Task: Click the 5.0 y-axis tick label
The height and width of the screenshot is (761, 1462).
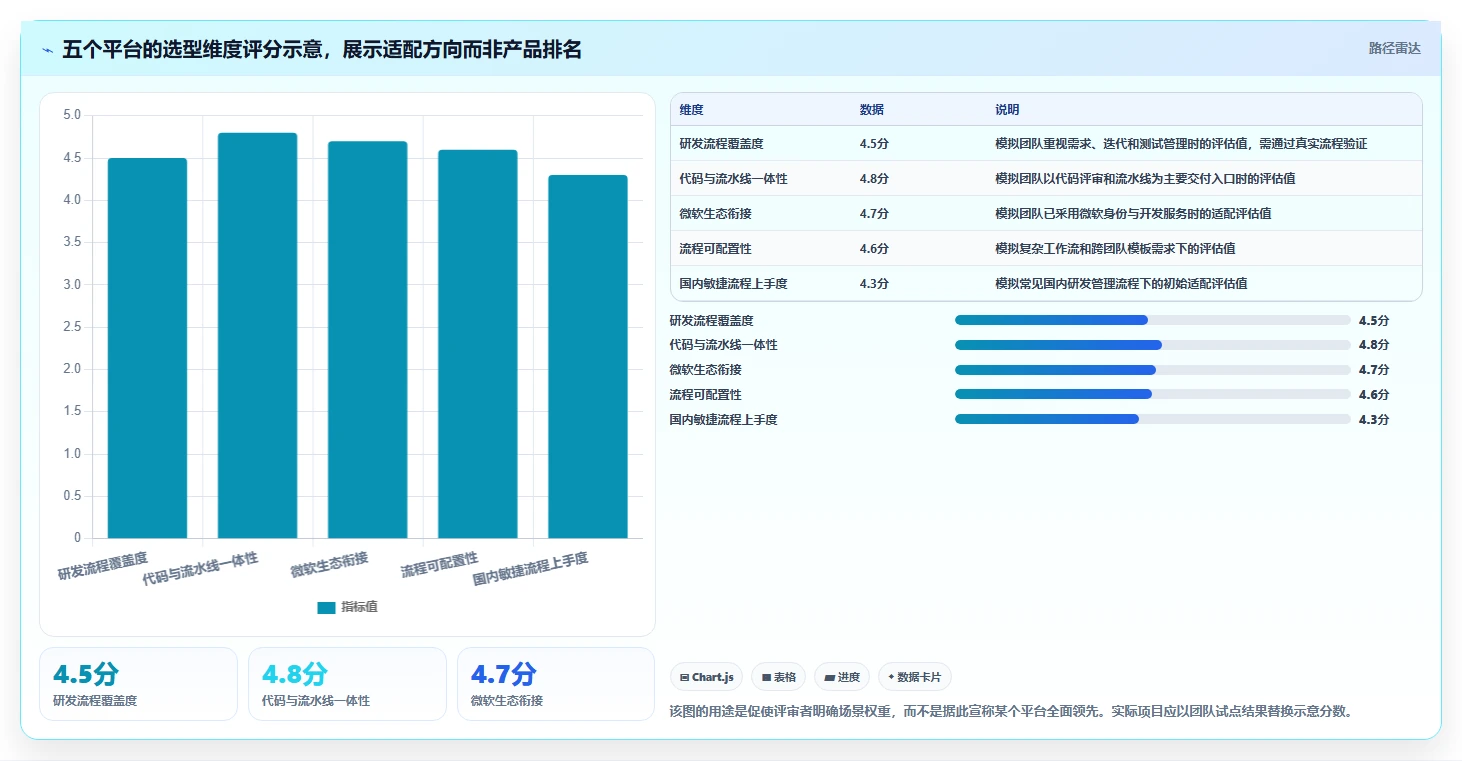Action: (x=72, y=115)
